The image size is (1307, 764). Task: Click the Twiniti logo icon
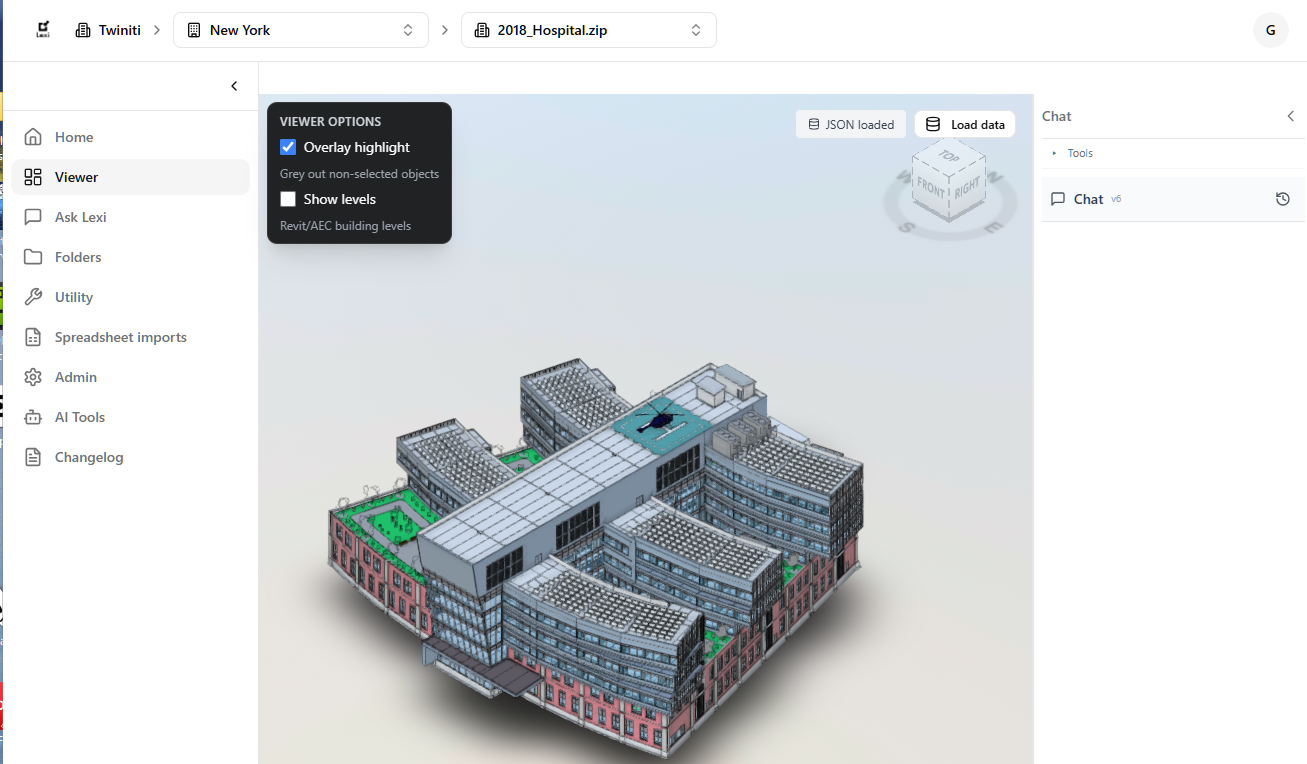pos(43,30)
